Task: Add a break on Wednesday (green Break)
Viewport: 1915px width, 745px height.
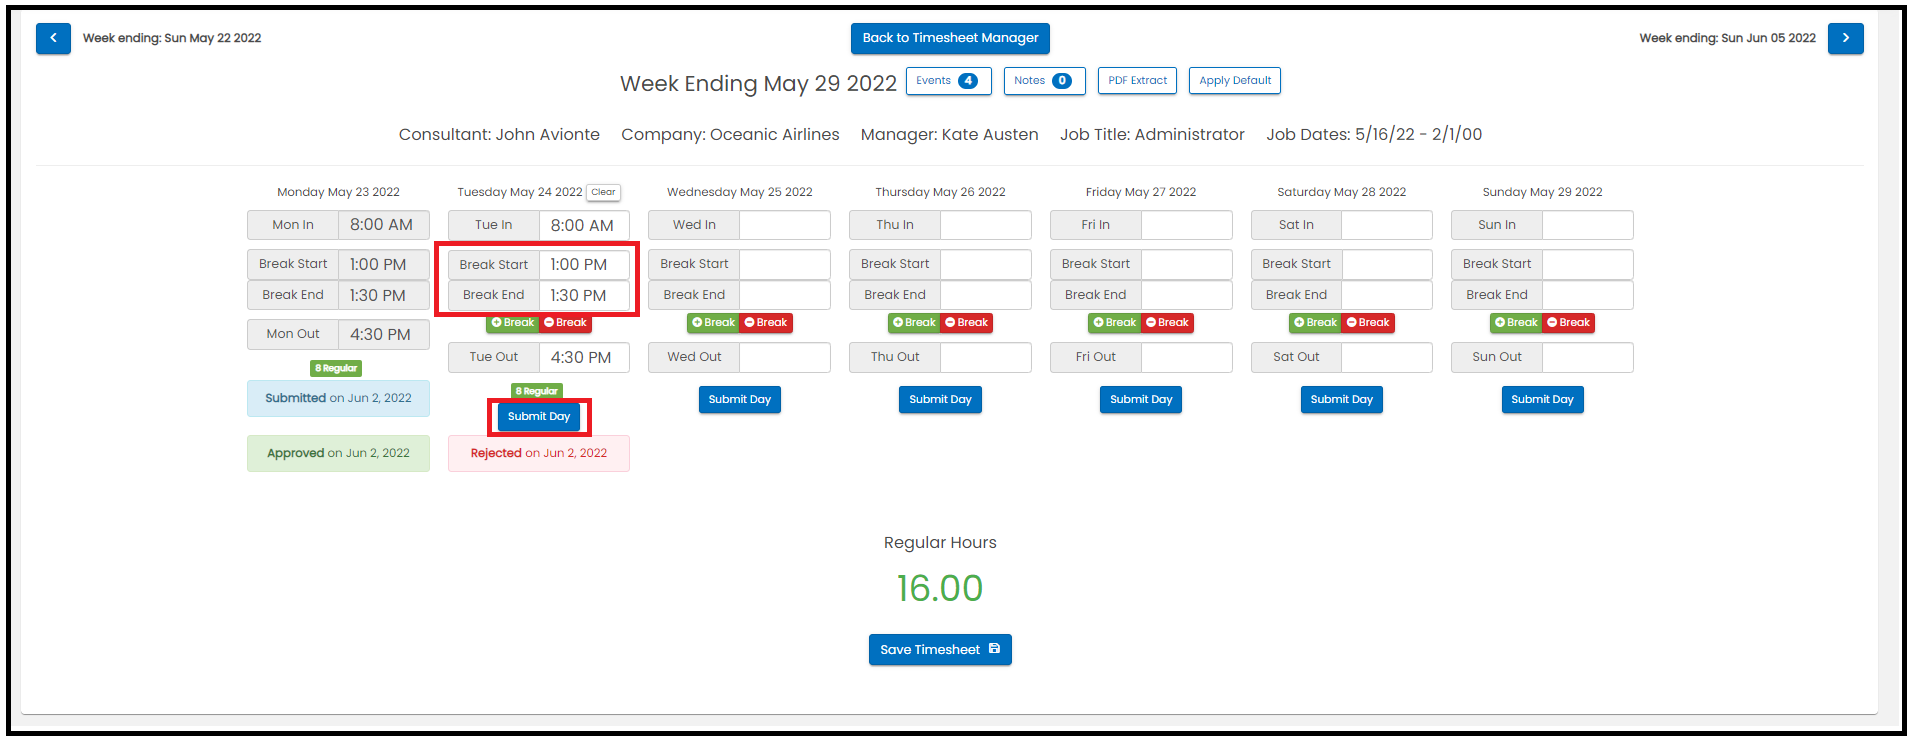Action: point(714,323)
